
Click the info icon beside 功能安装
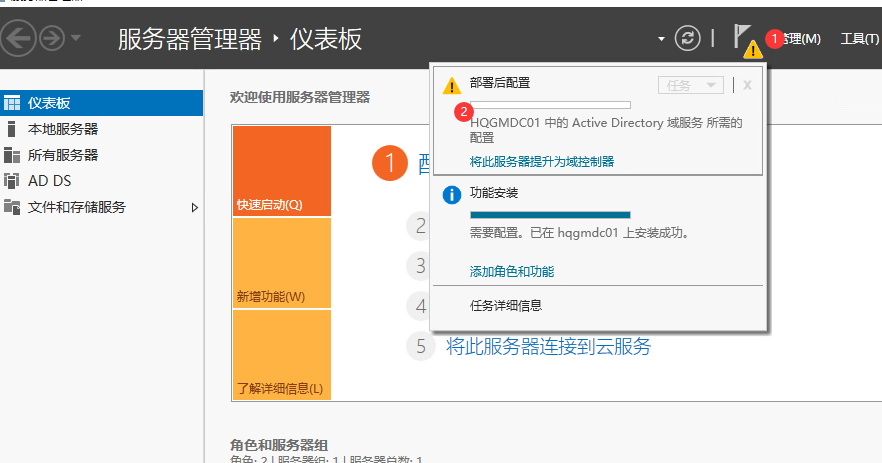coord(452,195)
